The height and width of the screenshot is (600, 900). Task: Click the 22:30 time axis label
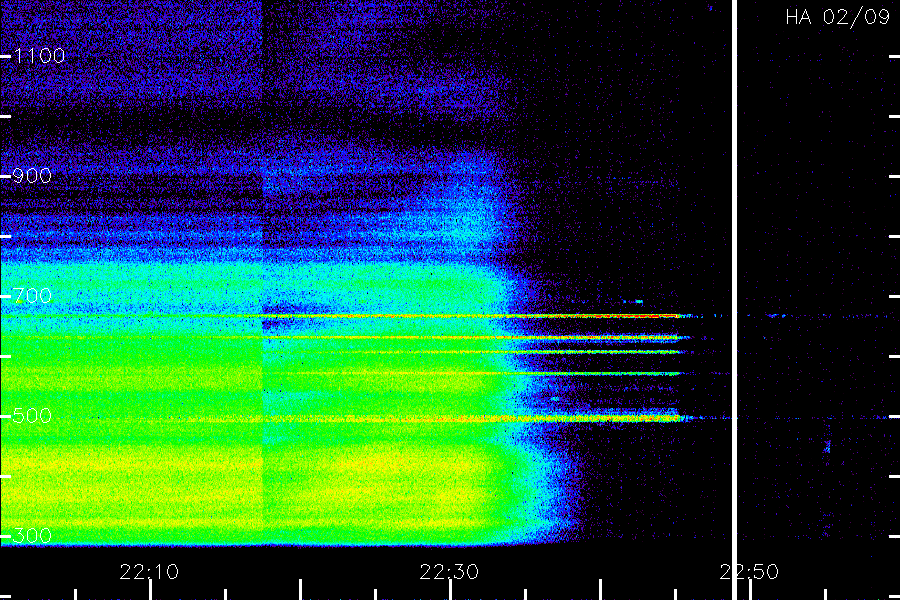(x=449, y=572)
